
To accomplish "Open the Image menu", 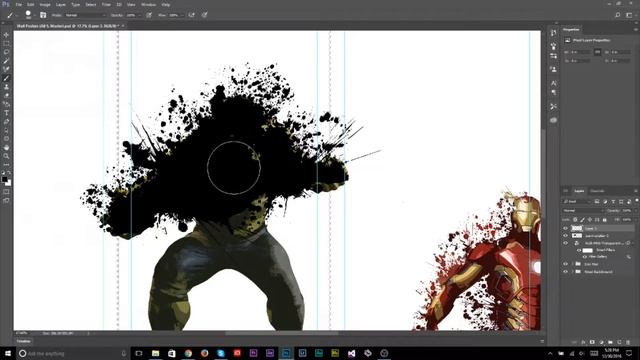I will (x=45, y=4).
